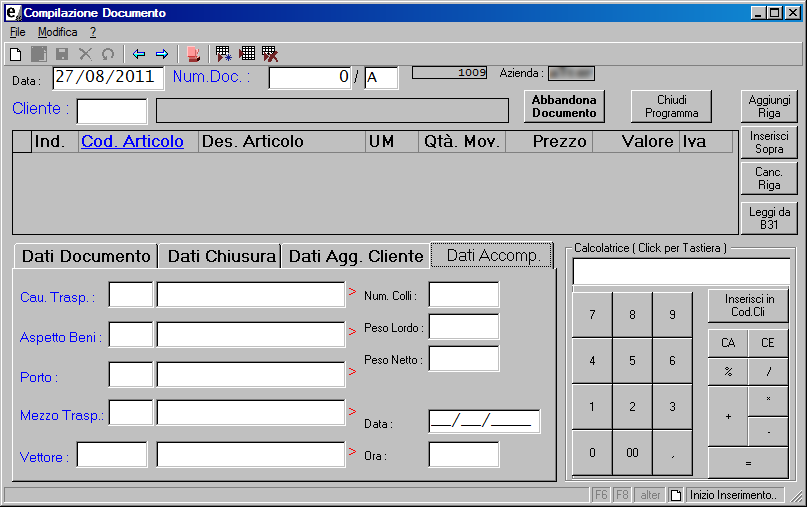Click the add grid row toolbar icon
Image resolution: width=807 pixels, height=507 pixels.
(x=224, y=54)
